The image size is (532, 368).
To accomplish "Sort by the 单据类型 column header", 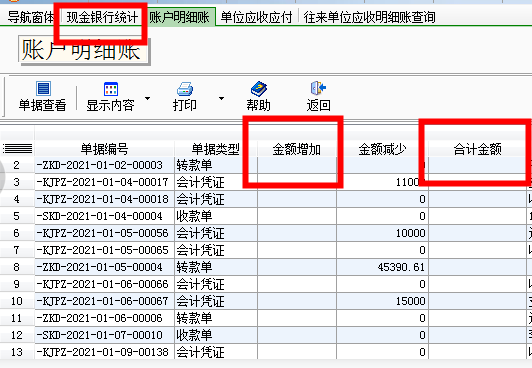I will pyautogui.click(x=215, y=149).
